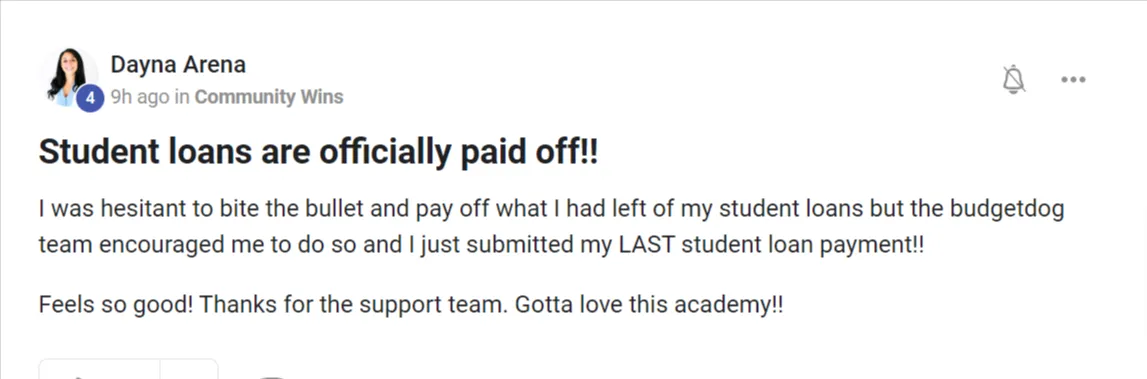
Task: Click the '9h ago' post timestamp
Action: click(140, 97)
